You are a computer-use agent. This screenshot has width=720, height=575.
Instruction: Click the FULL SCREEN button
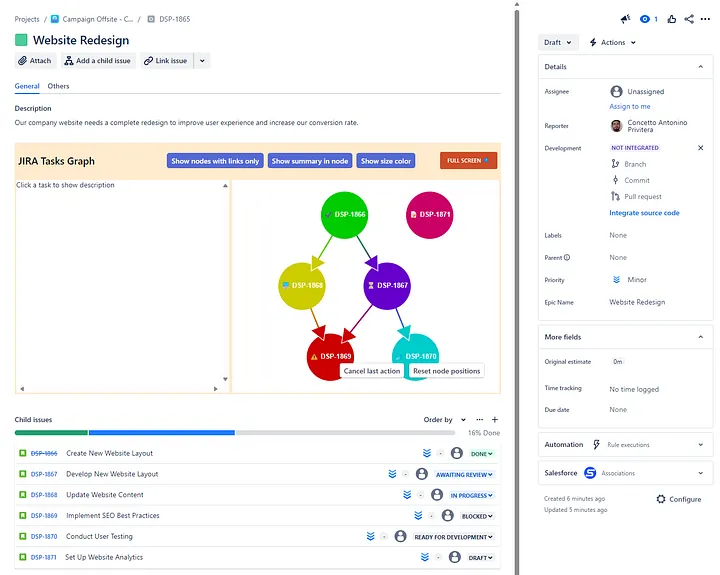[x=468, y=161]
